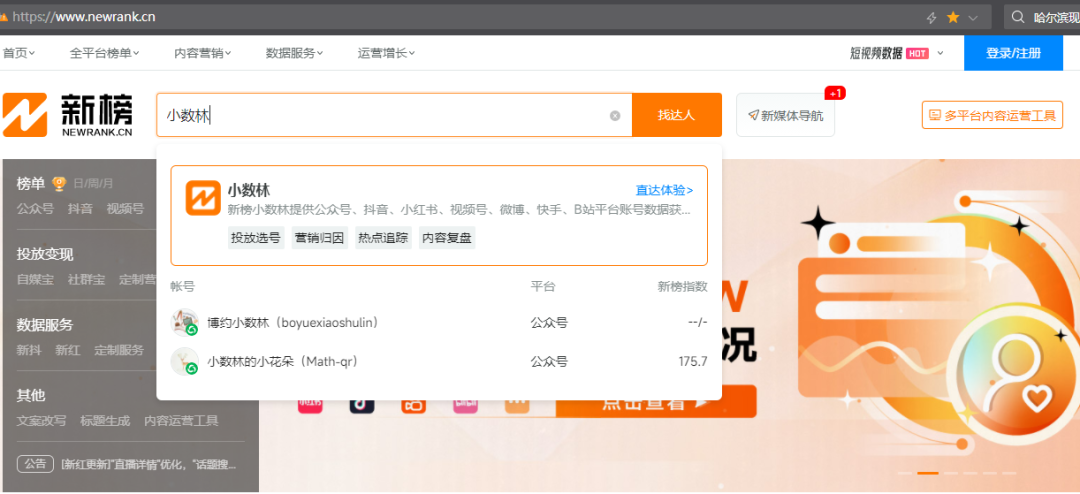
Task: Select the 营销归因 tag
Action: click(320, 238)
